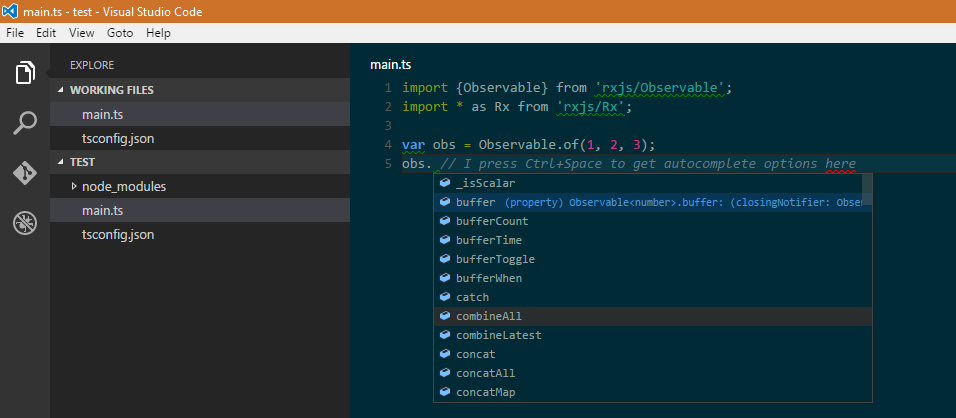The image size is (956, 418).
Task: Click the Visual Studio Code logo in title bar
Action: [10, 12]
